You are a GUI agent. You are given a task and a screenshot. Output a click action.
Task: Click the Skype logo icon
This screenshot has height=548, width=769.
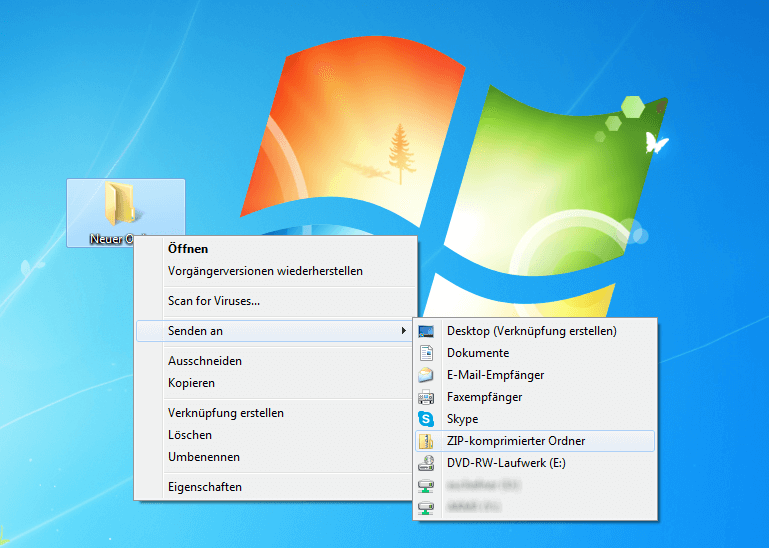(426, 419)
